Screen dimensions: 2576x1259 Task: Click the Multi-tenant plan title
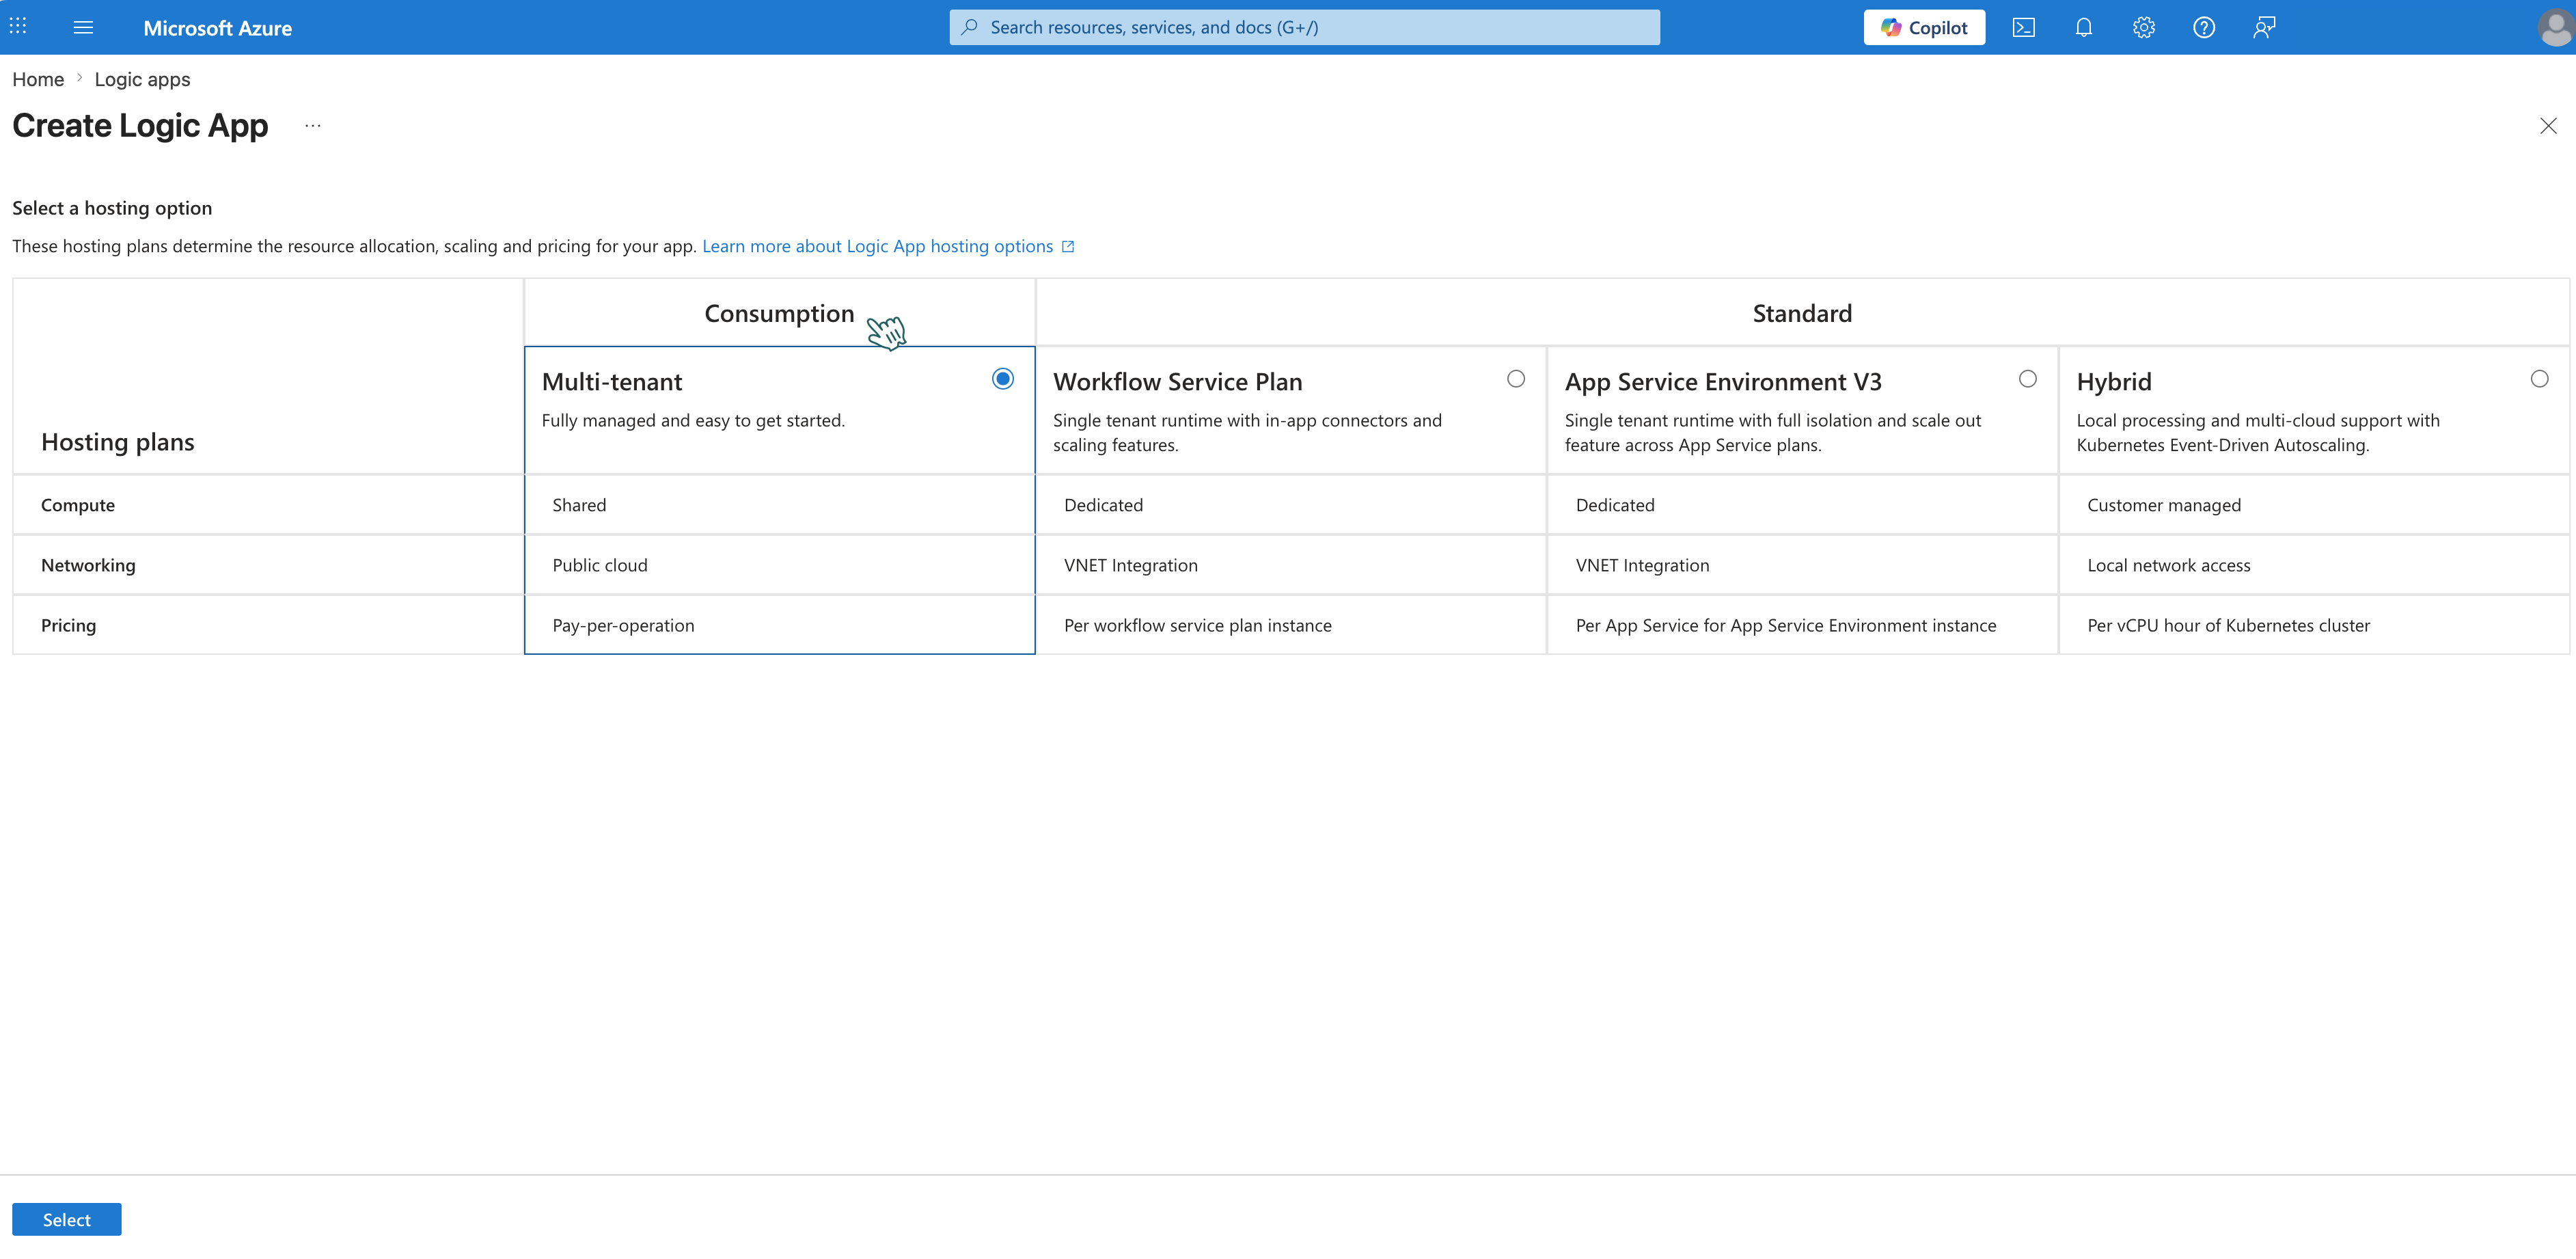pyautogui.click(x=612, y=381)
